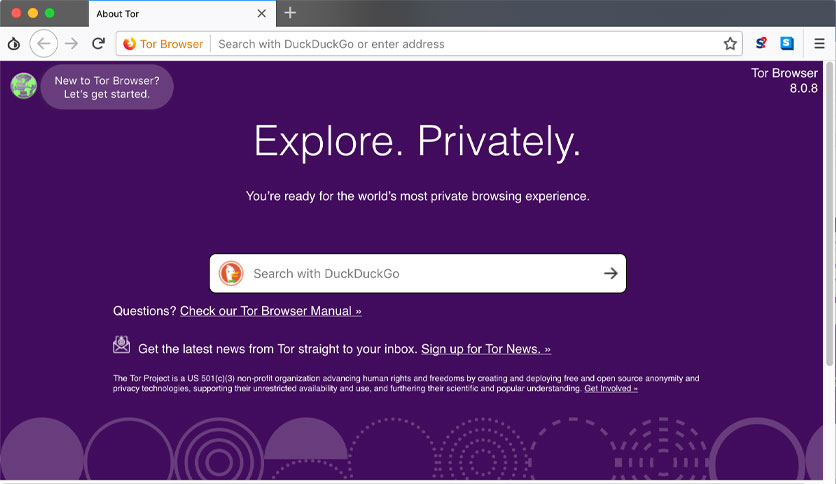836x484 pixels.
Task: Click the DuckDuckGo logo in the search box
Action: [231, 273]
